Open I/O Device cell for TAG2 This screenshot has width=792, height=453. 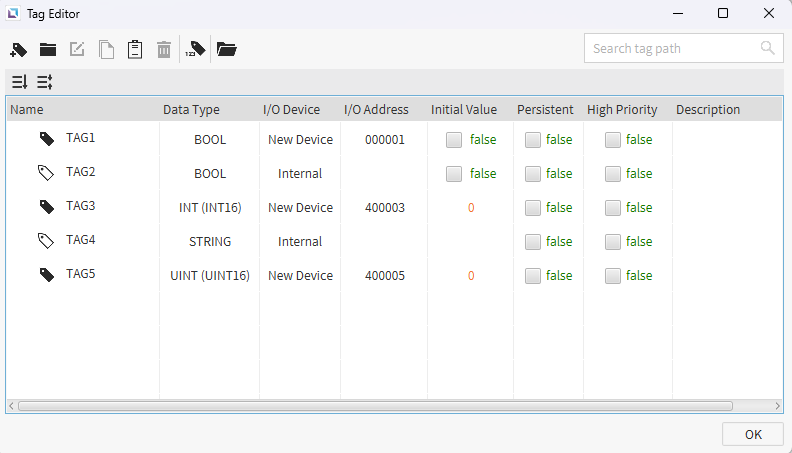click(x=300, y=174)
